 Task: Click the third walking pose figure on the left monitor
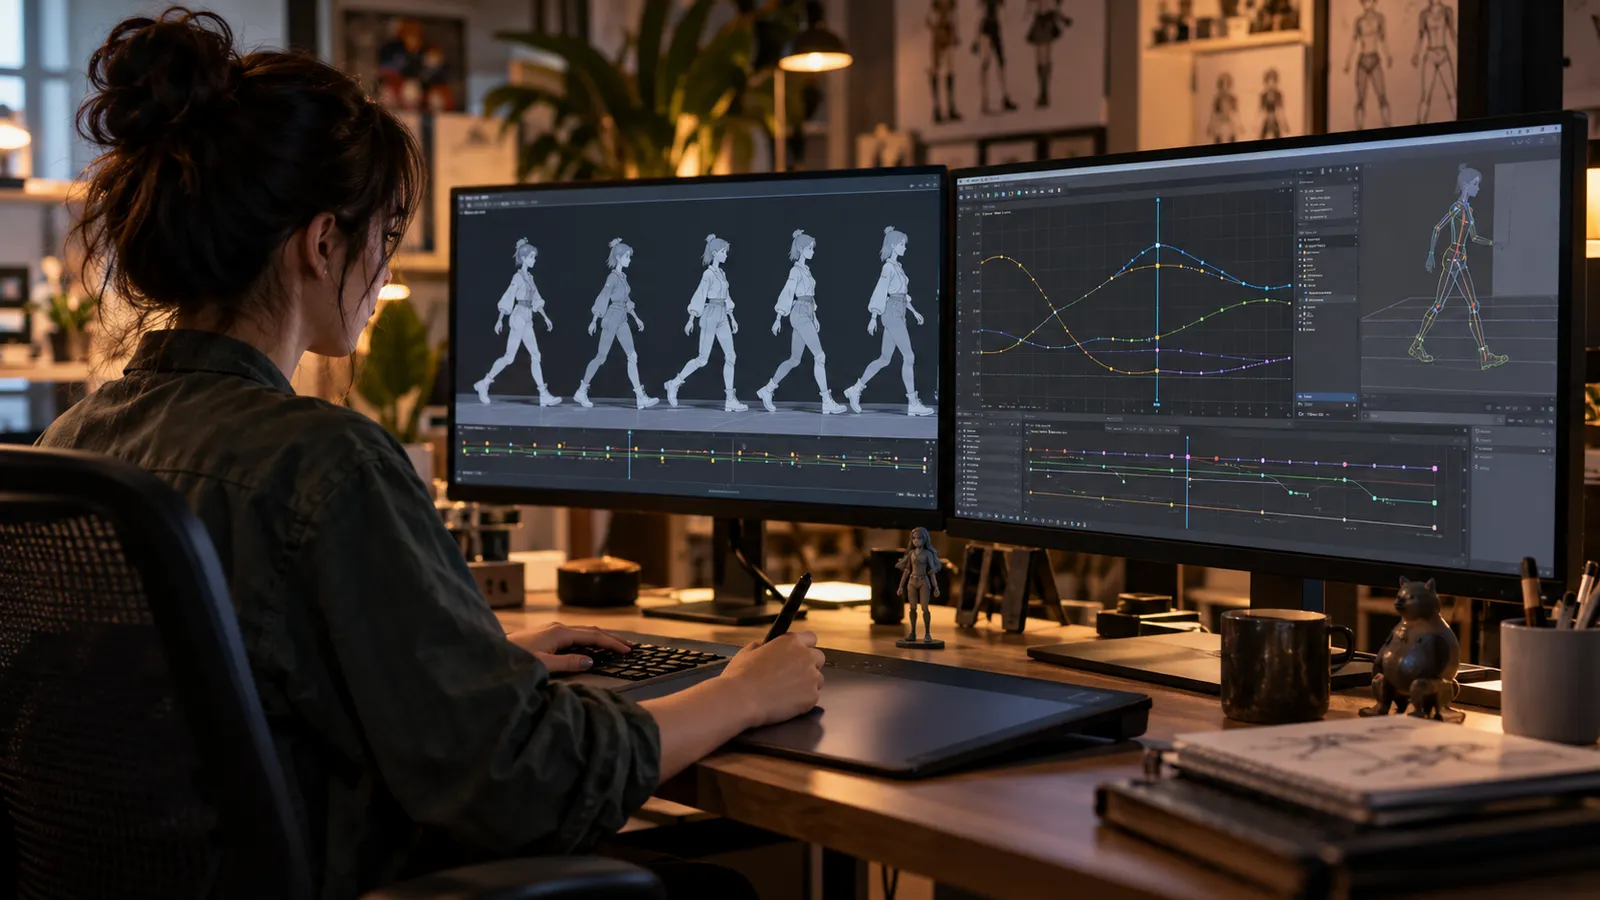[x=709, y=321]
